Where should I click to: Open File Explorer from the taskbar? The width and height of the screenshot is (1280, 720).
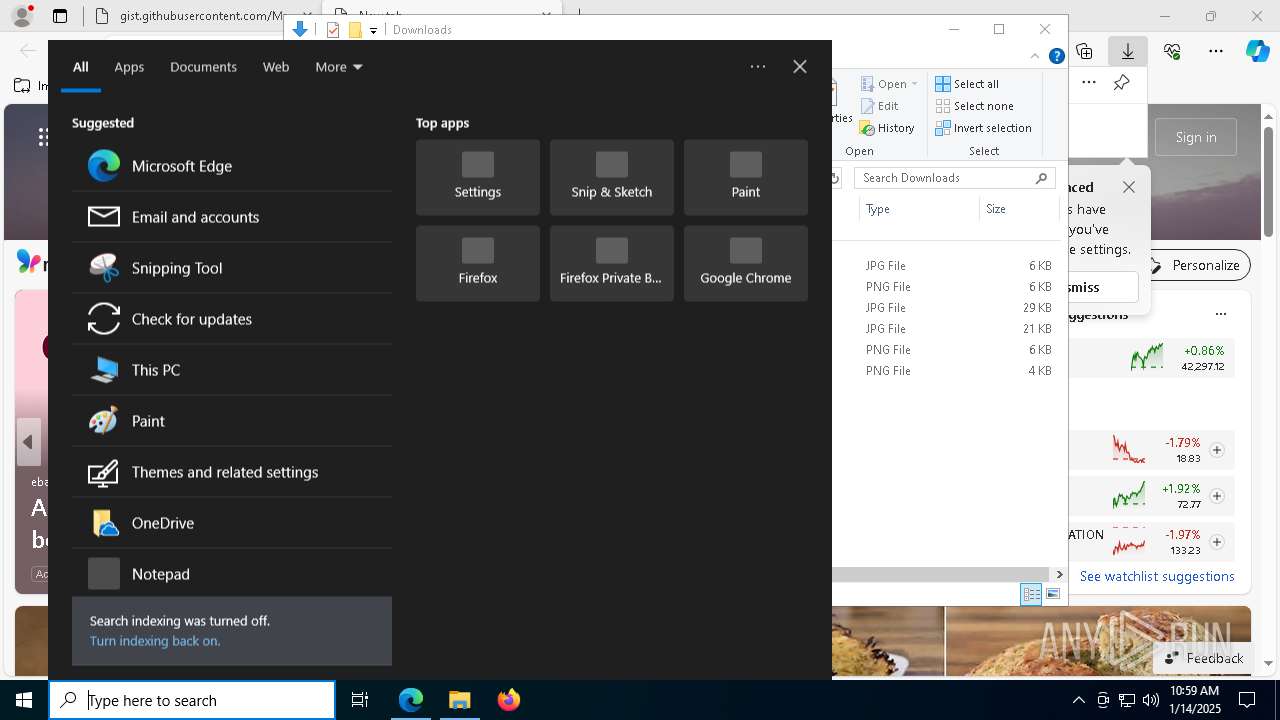pyautogui.click(x=459, y=700)
